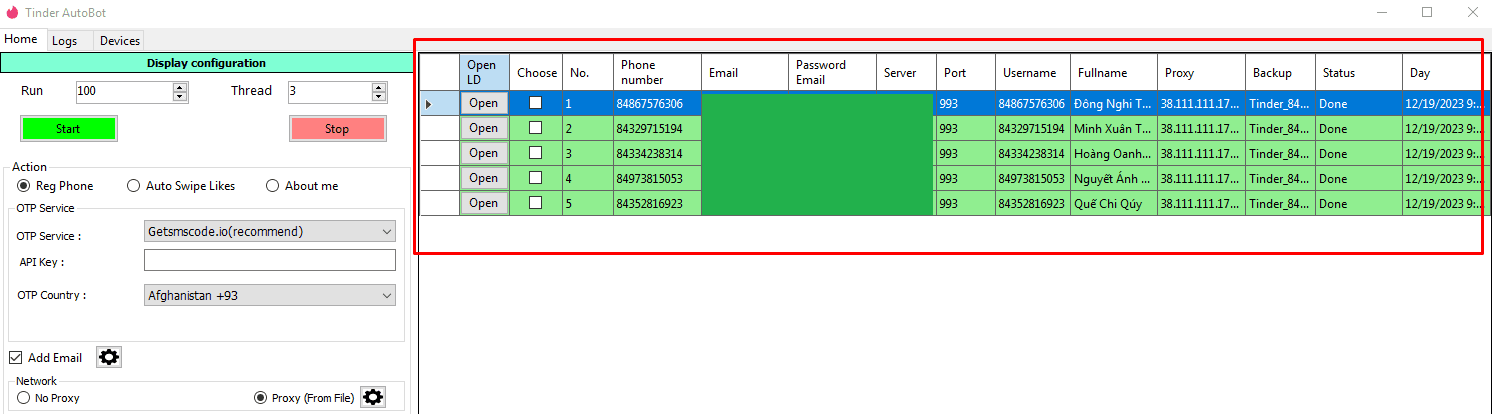Screen dimensions: 1492x414
Task: Switch to the Home tab
Action: click(x=21, y=39)
